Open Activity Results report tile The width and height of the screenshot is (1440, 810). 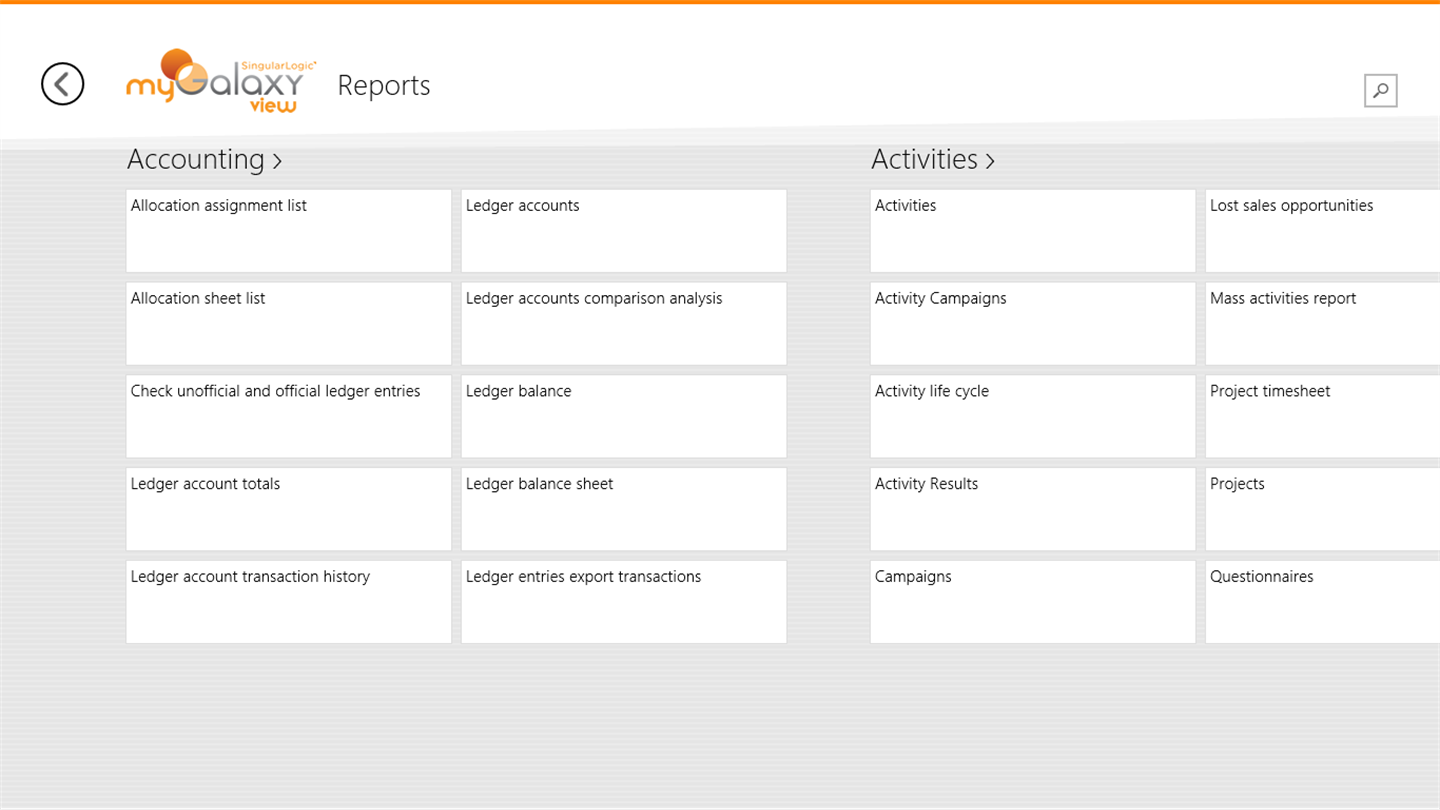[x=1032, y=509]
